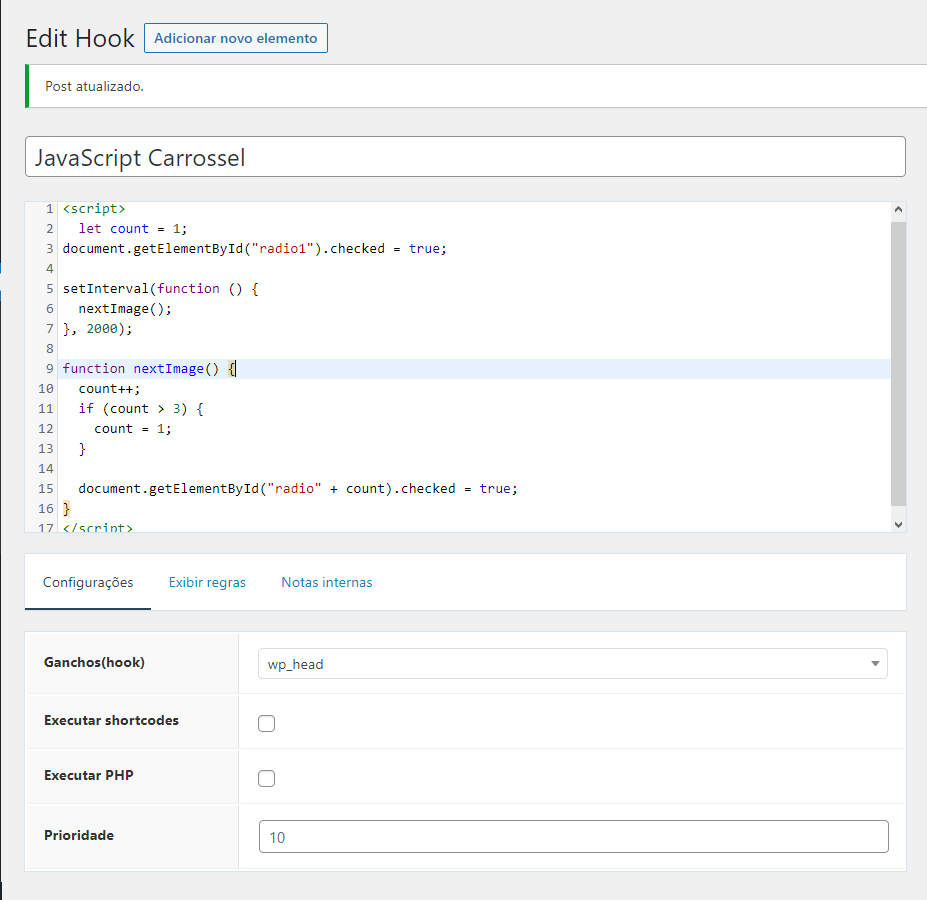Enable the "Executar PHP" checkbox

tap(266, 778)
